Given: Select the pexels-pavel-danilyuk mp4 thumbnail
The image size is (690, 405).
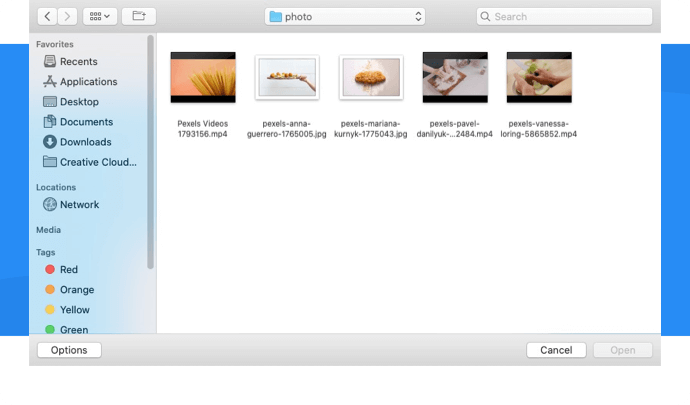Looking at the screenshot, I should pos(455,77).
